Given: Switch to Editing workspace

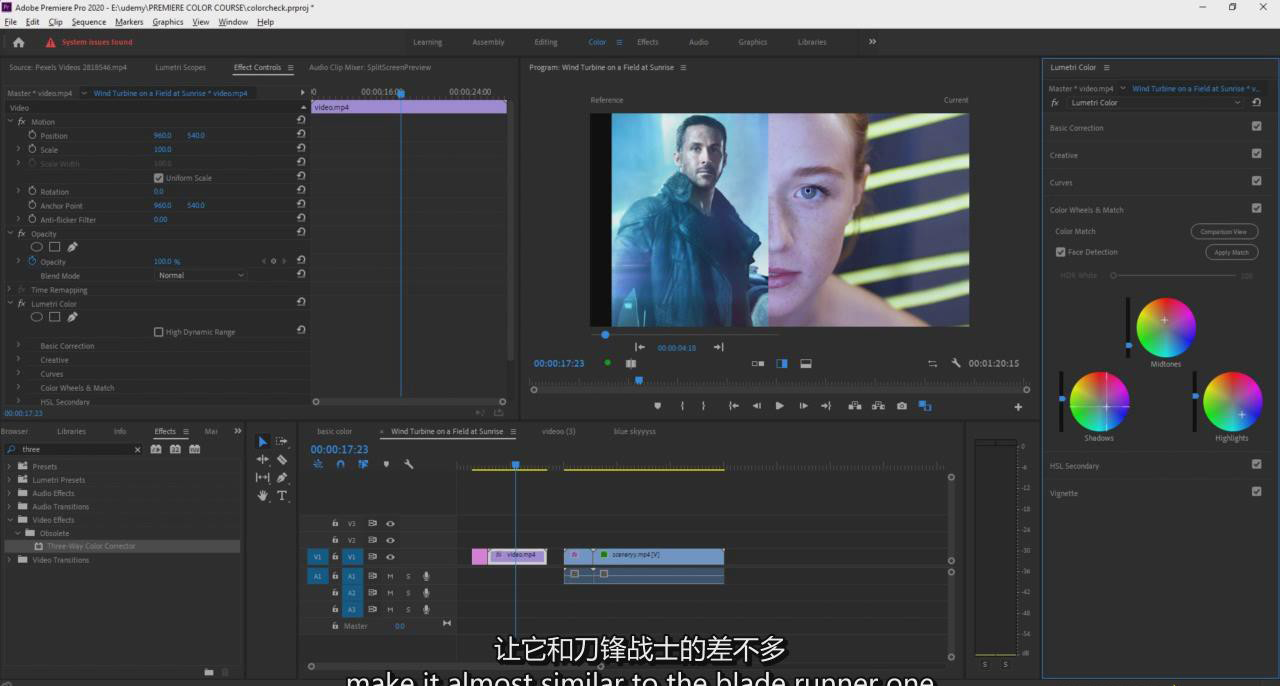Looking at the screenshot, I should 546,42.
